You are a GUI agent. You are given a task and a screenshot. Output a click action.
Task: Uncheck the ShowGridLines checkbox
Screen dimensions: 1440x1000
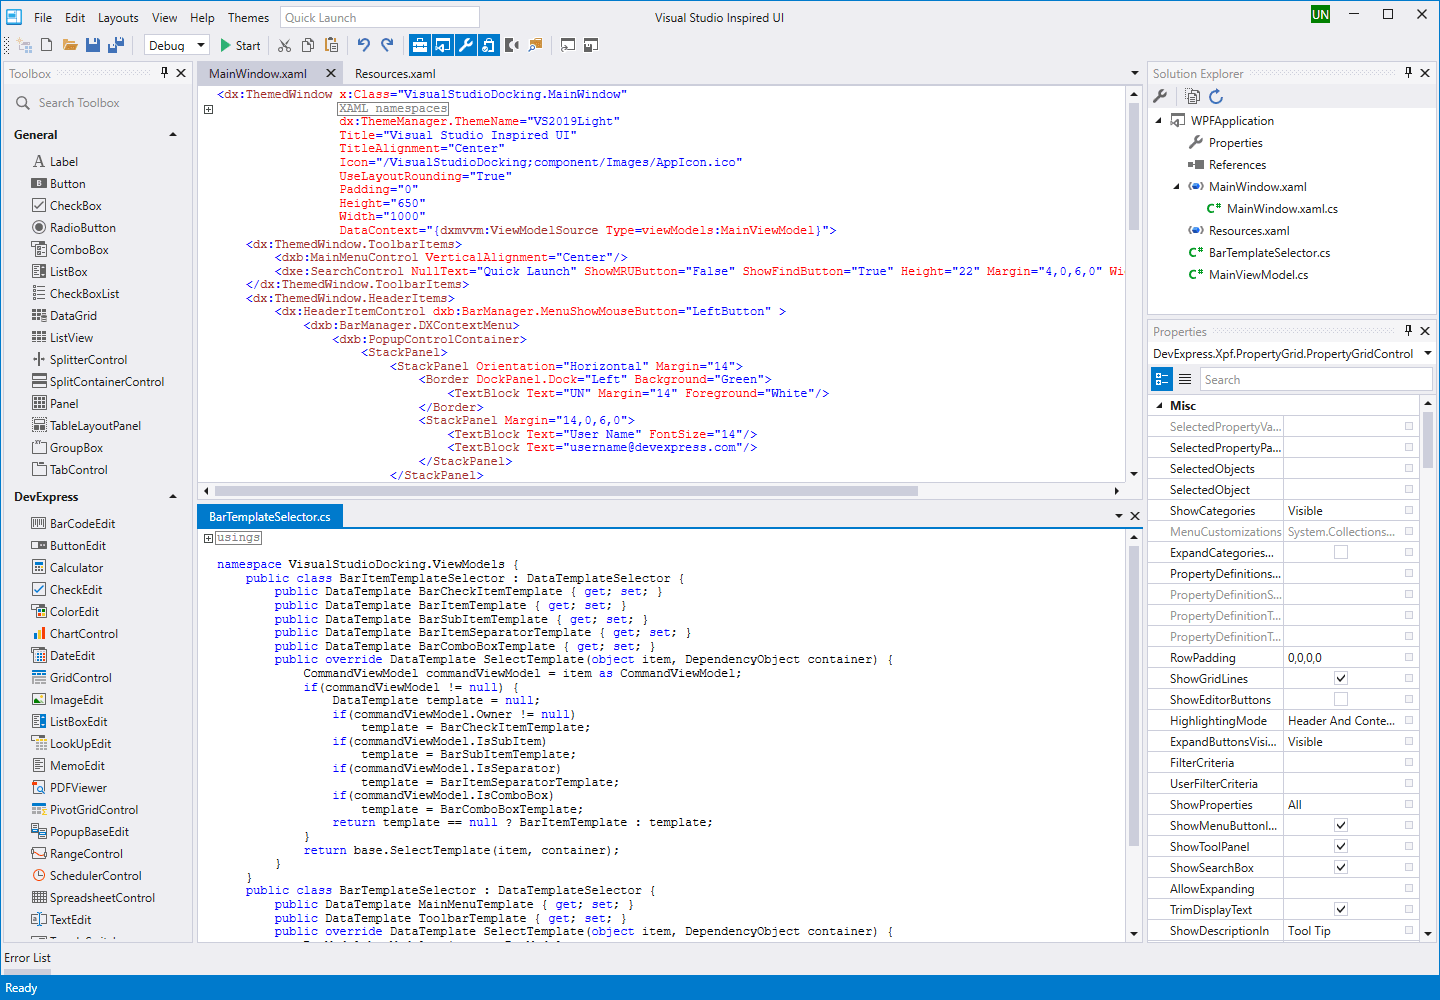[x=1340, y=678]
